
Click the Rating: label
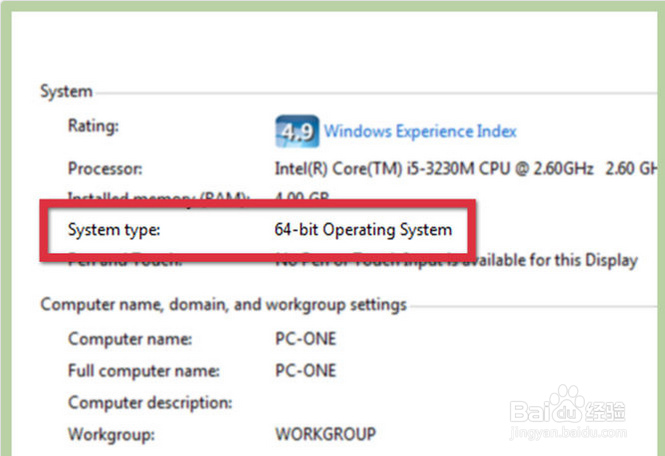click(x=93, y=126)
